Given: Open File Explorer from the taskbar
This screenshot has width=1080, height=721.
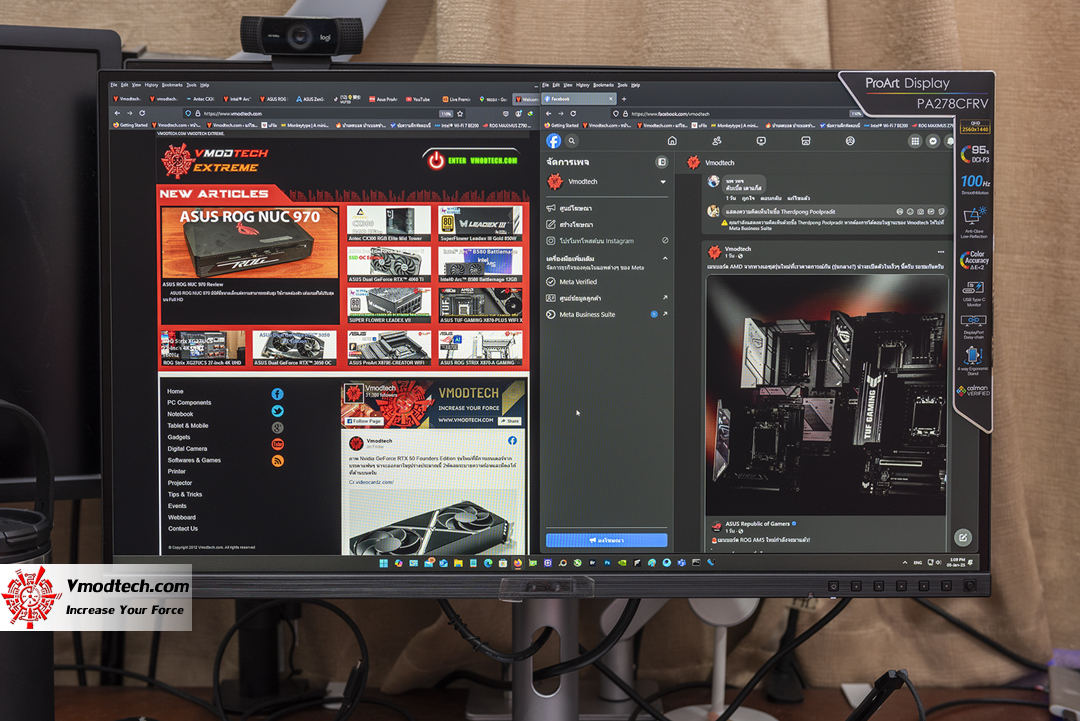Looking at the screenshot, I should click(x=458, y=563).
